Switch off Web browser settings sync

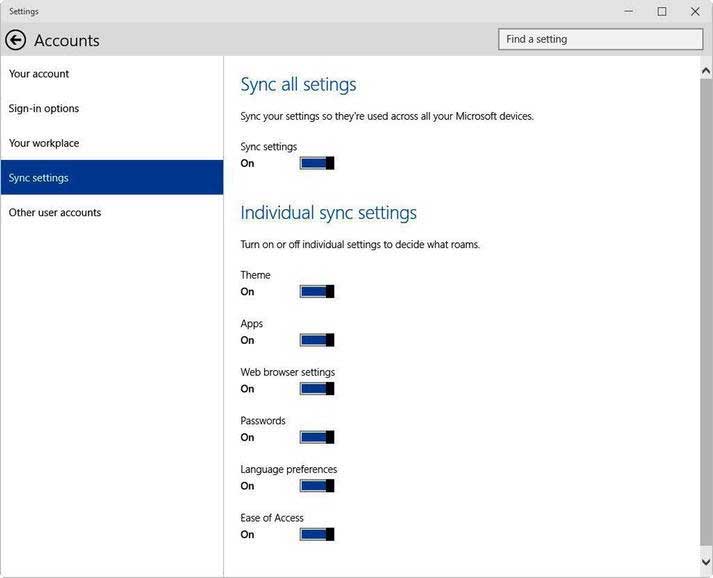click(316, 389)
